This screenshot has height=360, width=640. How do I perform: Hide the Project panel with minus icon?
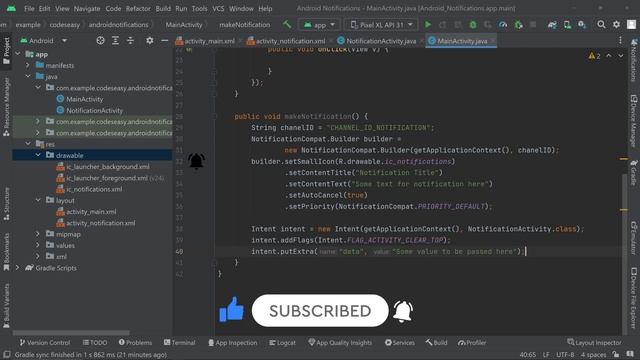[164, 40]
